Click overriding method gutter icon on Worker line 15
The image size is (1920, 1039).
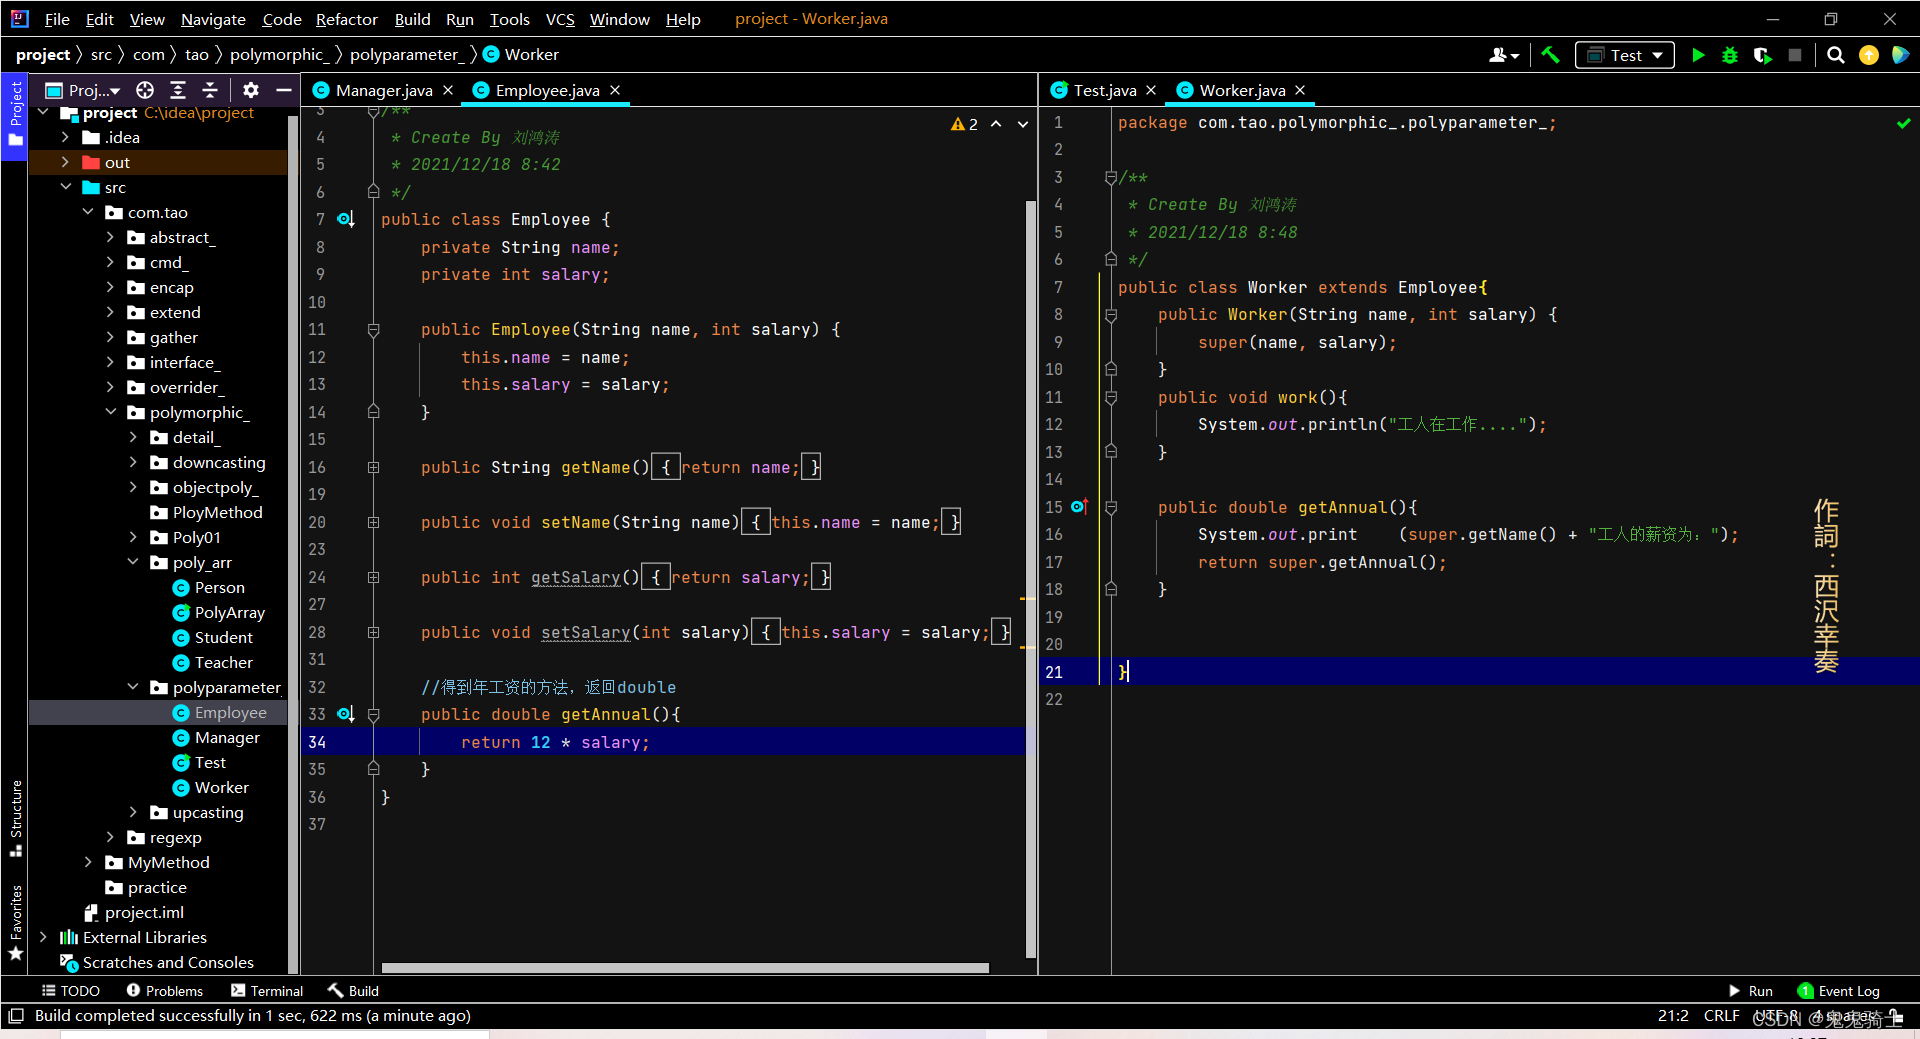(x=1079, y=507)
